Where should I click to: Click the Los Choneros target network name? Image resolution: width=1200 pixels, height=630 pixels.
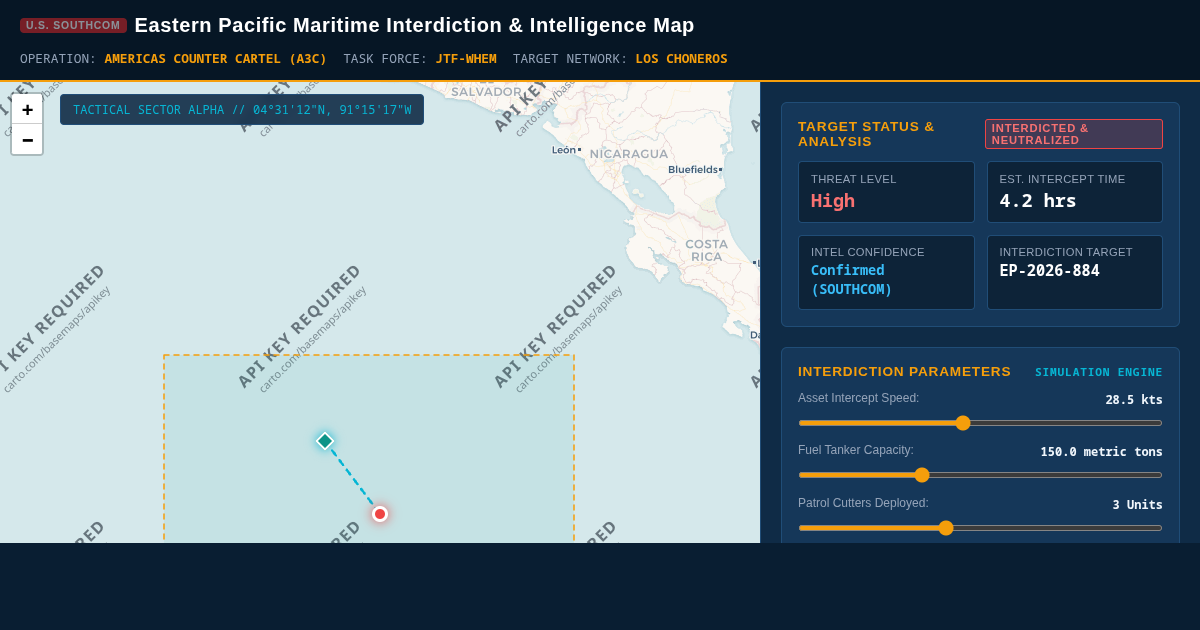pos(682,59)
